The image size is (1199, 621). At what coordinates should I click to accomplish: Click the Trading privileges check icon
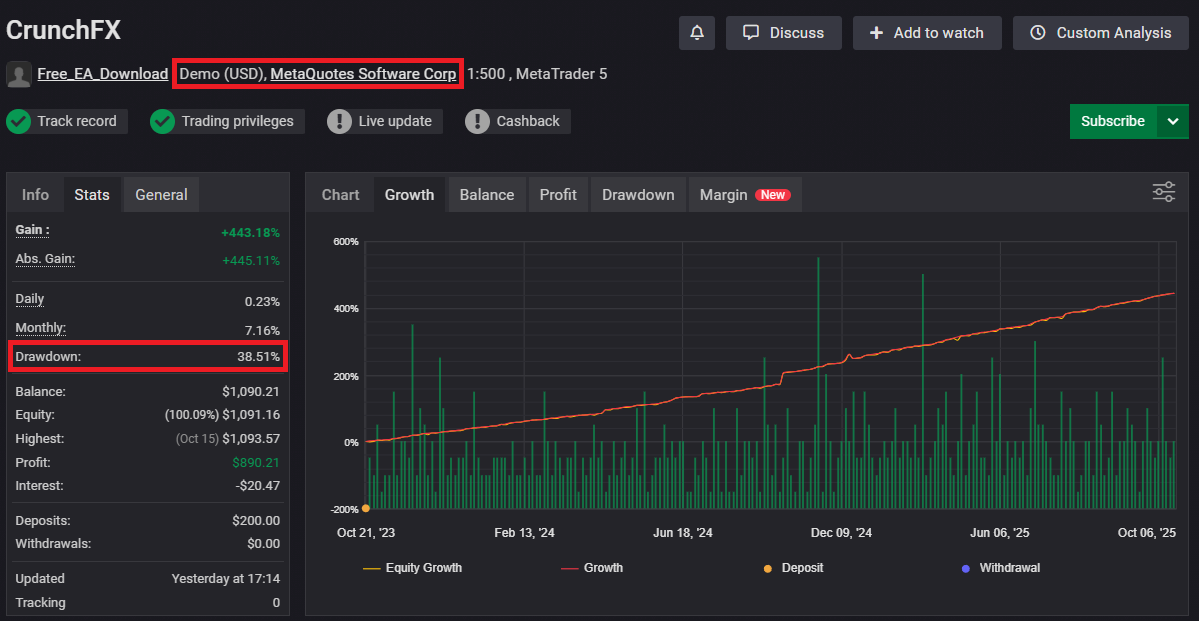(x=162, y=121)
